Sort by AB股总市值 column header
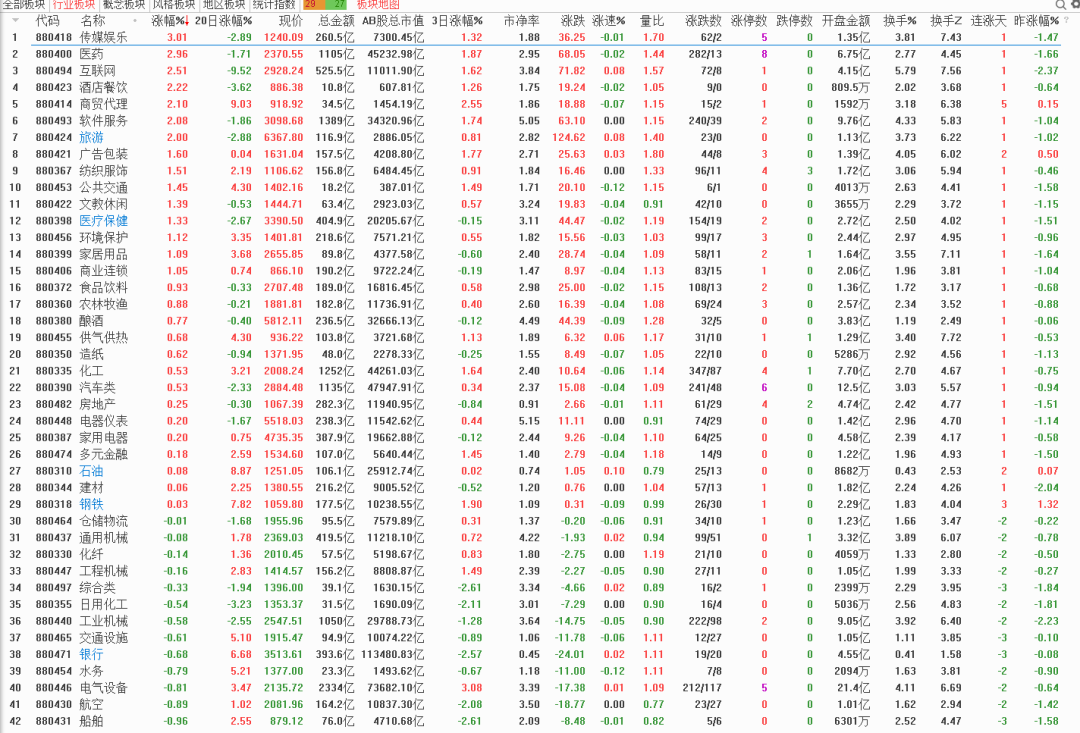The width and height of the screenshot is (1080, 733). point(393,21)
